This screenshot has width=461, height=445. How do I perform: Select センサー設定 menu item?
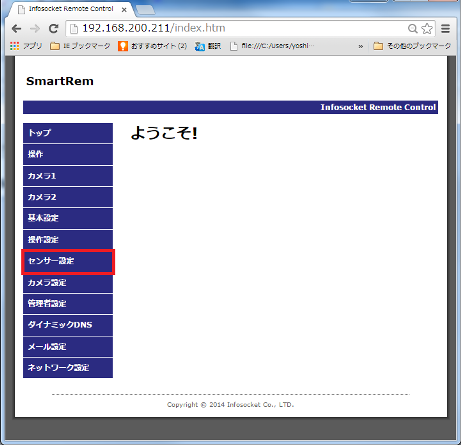click(68, 261)
